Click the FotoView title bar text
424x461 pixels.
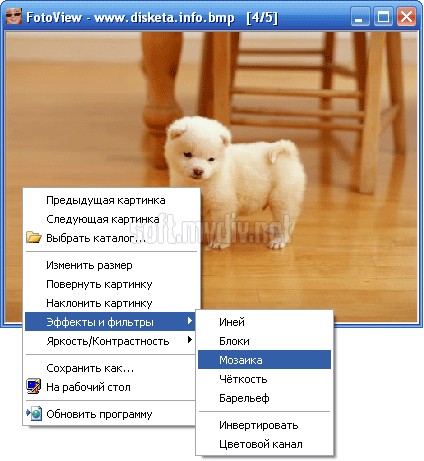coord(152,17)
